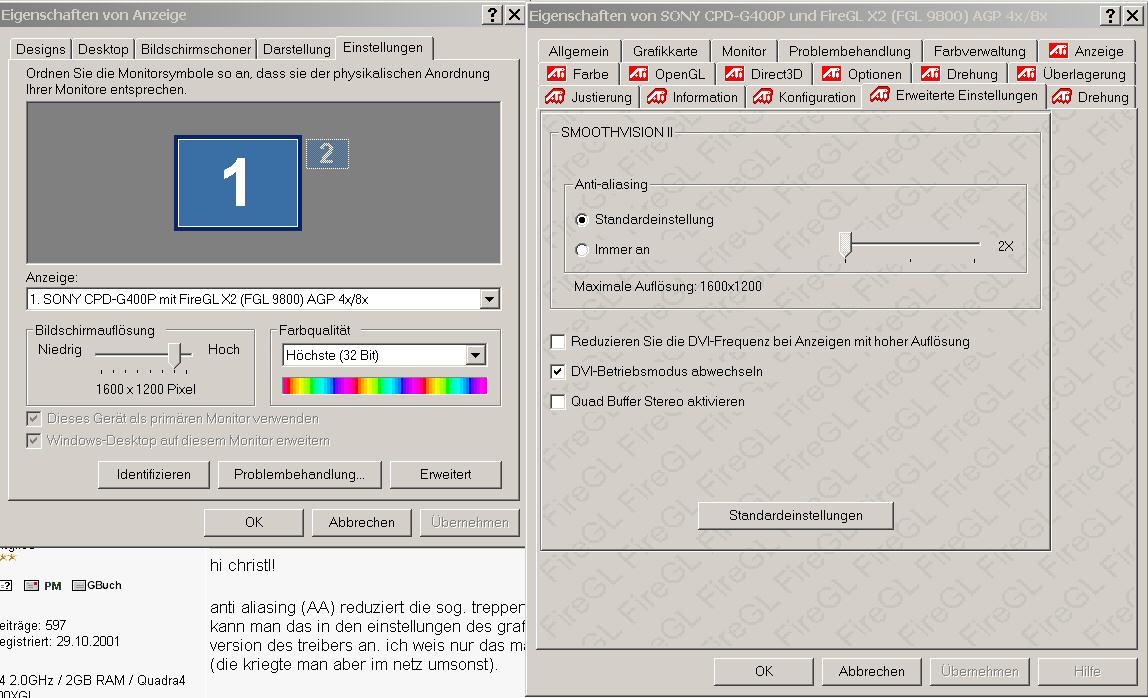Click the PM envelope icon in forum

tap(31, 585)
